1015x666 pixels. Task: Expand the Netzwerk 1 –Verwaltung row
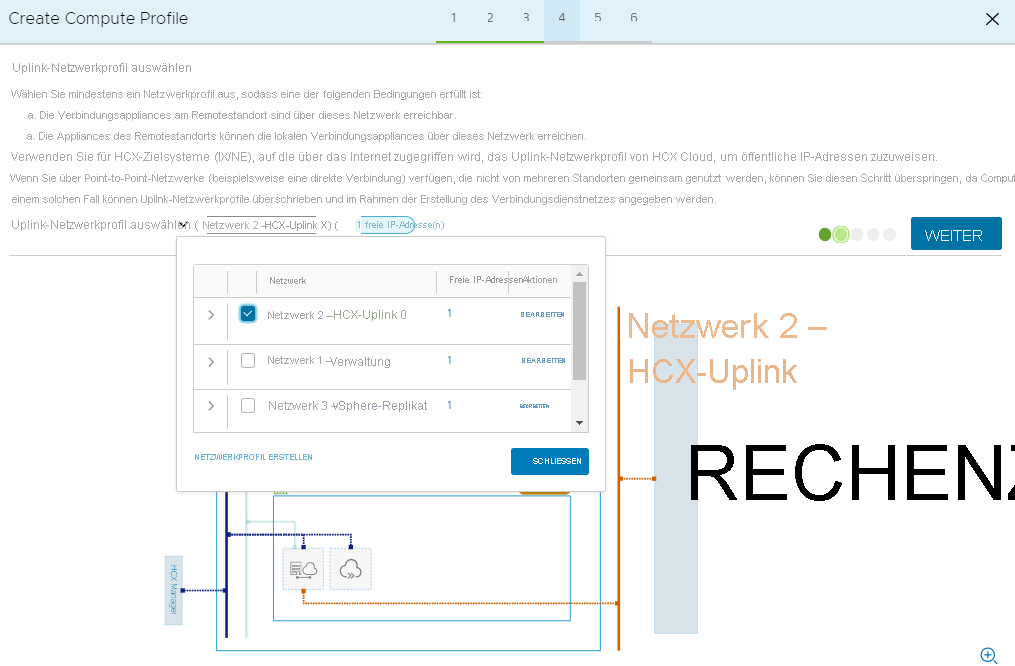(211, 362)
